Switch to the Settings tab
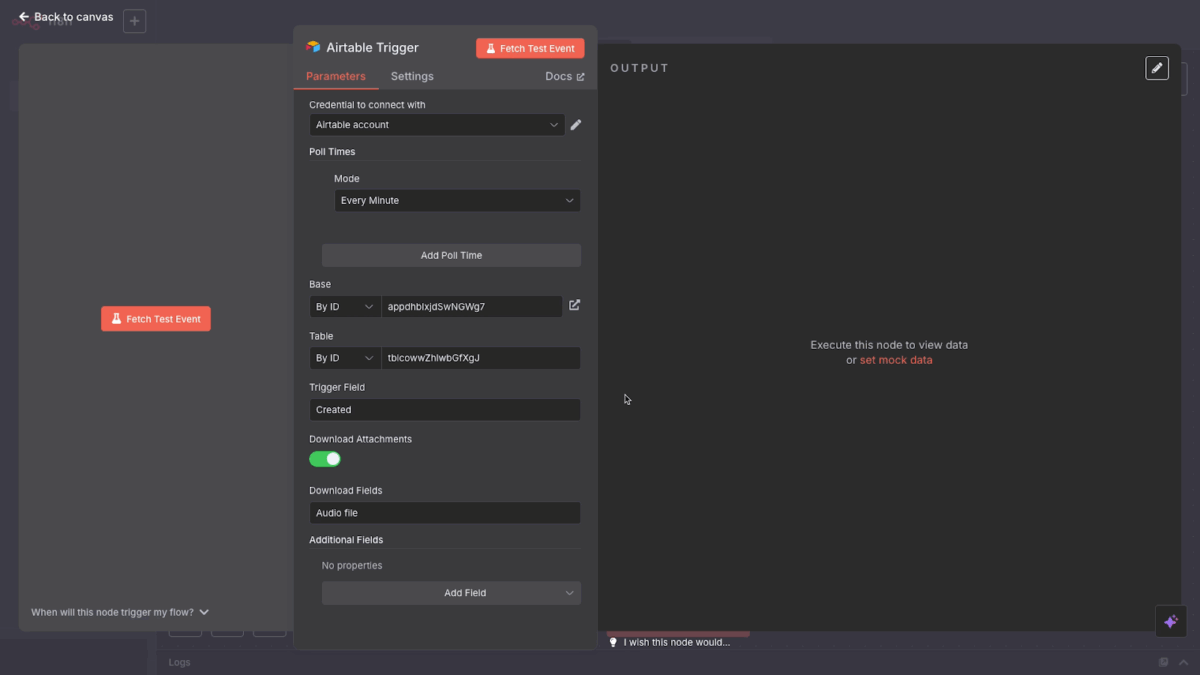Screen dimensions: 1200x675 coord(412,76)
